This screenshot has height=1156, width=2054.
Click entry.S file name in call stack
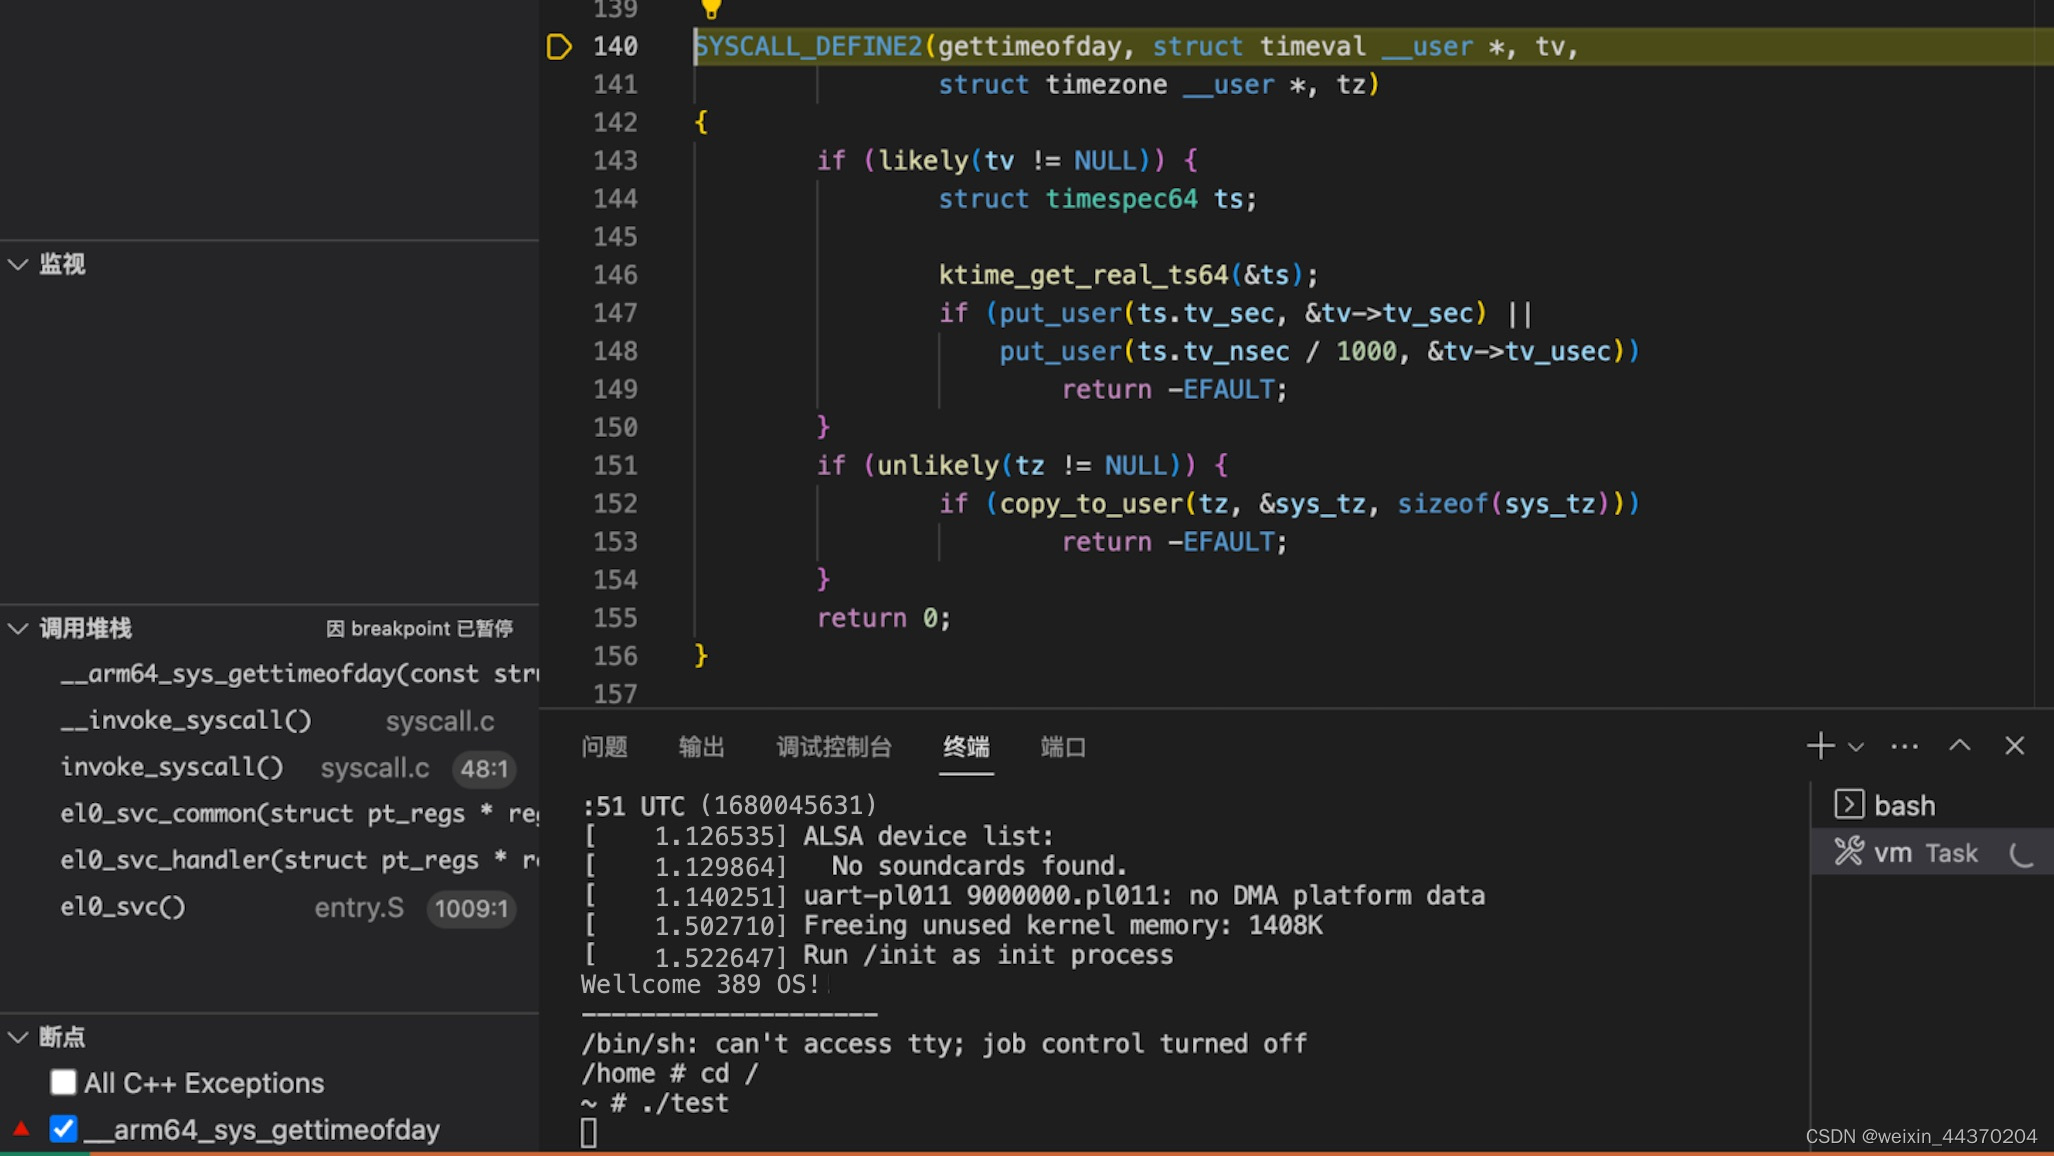(359, 908)
